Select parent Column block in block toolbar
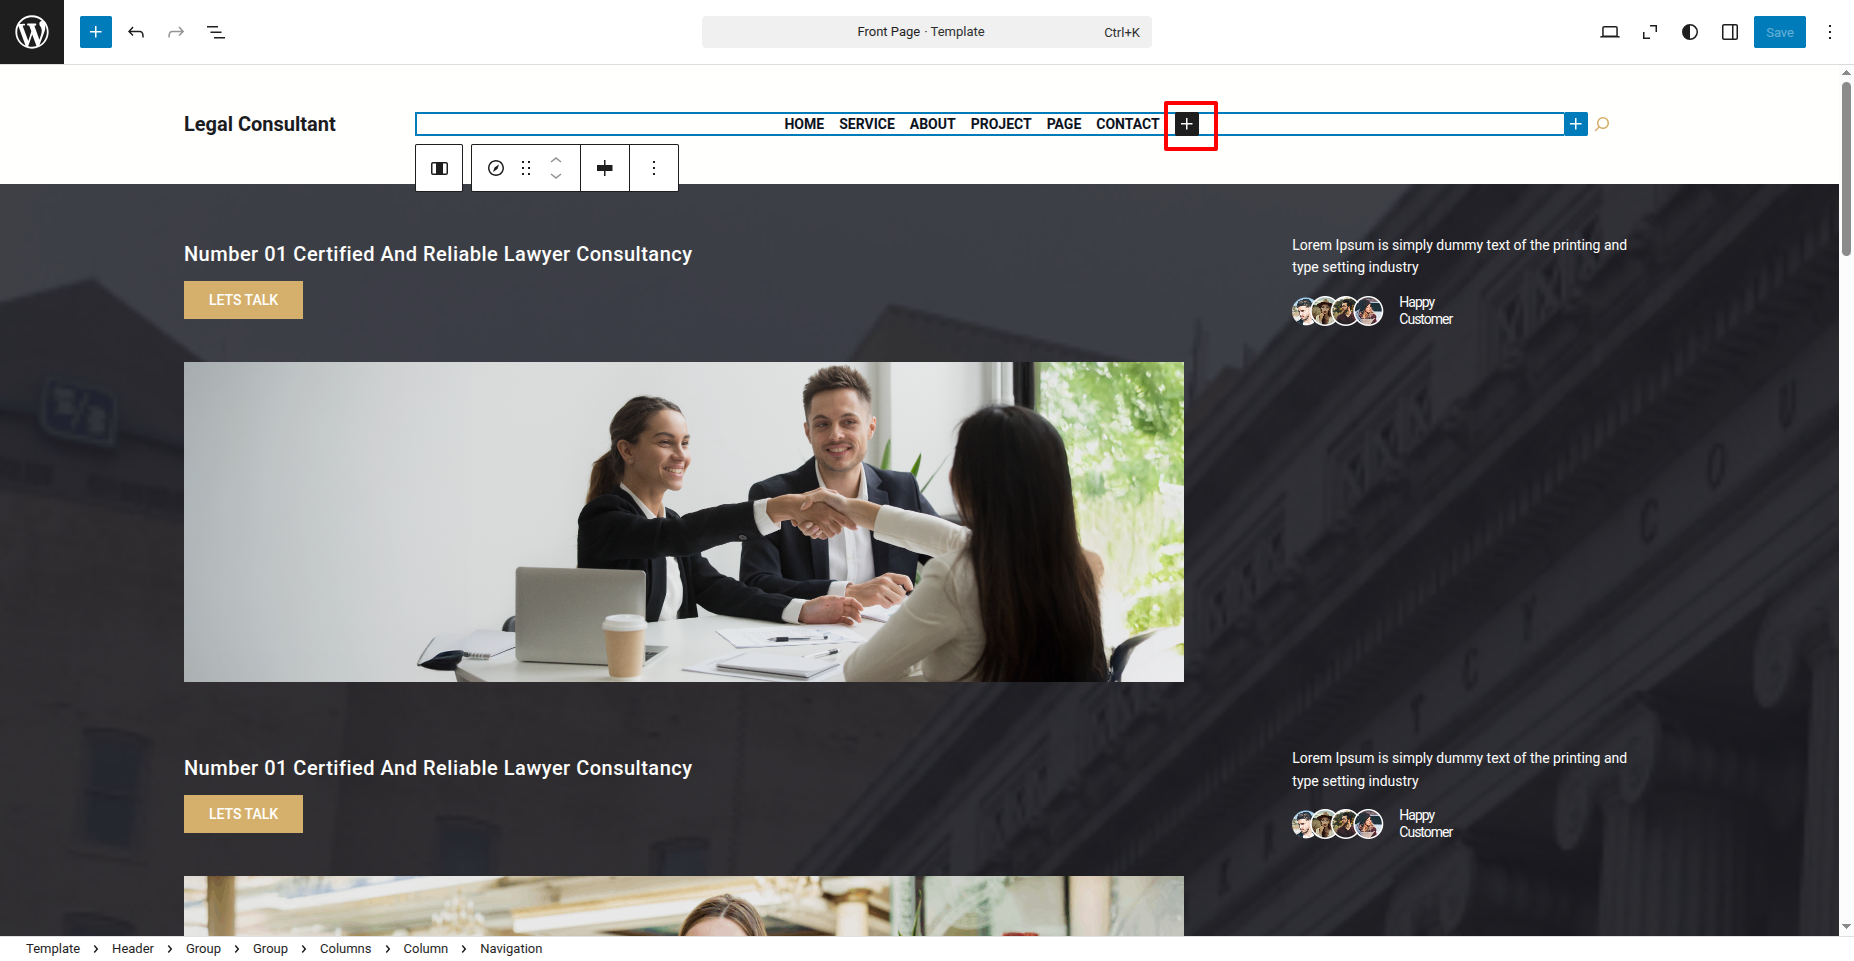 click(439, 168)
